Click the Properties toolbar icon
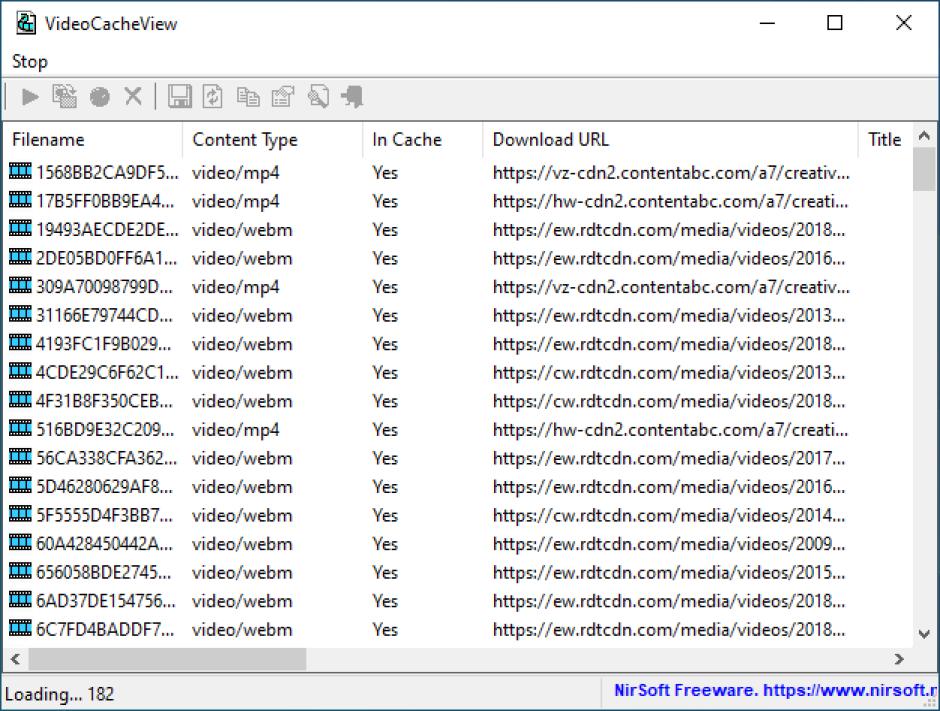 tap(283, 96)
